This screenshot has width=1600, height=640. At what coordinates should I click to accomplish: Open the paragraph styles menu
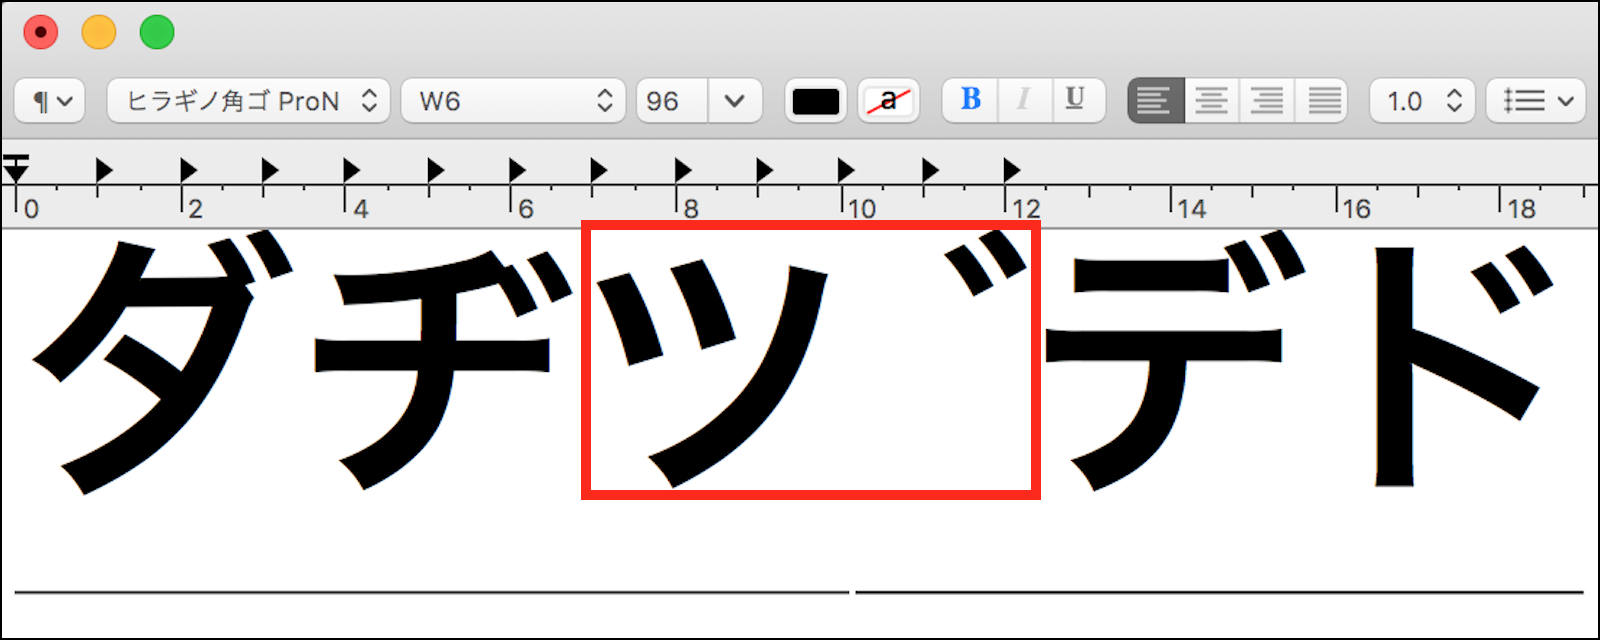pos(50,101)
